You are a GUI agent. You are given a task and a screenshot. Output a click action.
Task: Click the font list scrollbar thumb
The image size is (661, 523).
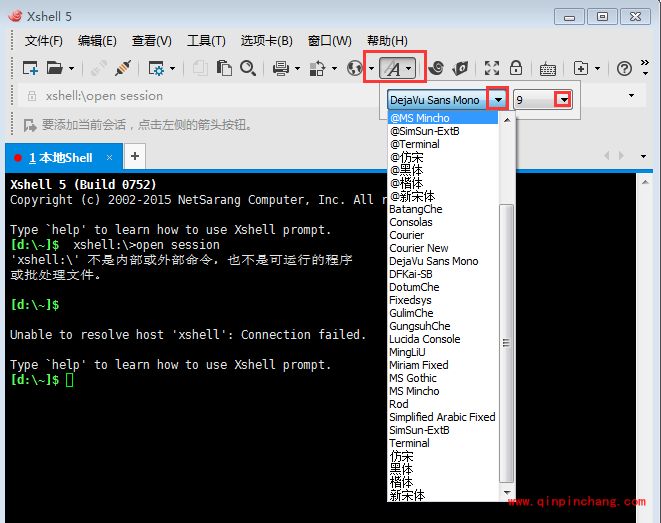pos(506,343)
